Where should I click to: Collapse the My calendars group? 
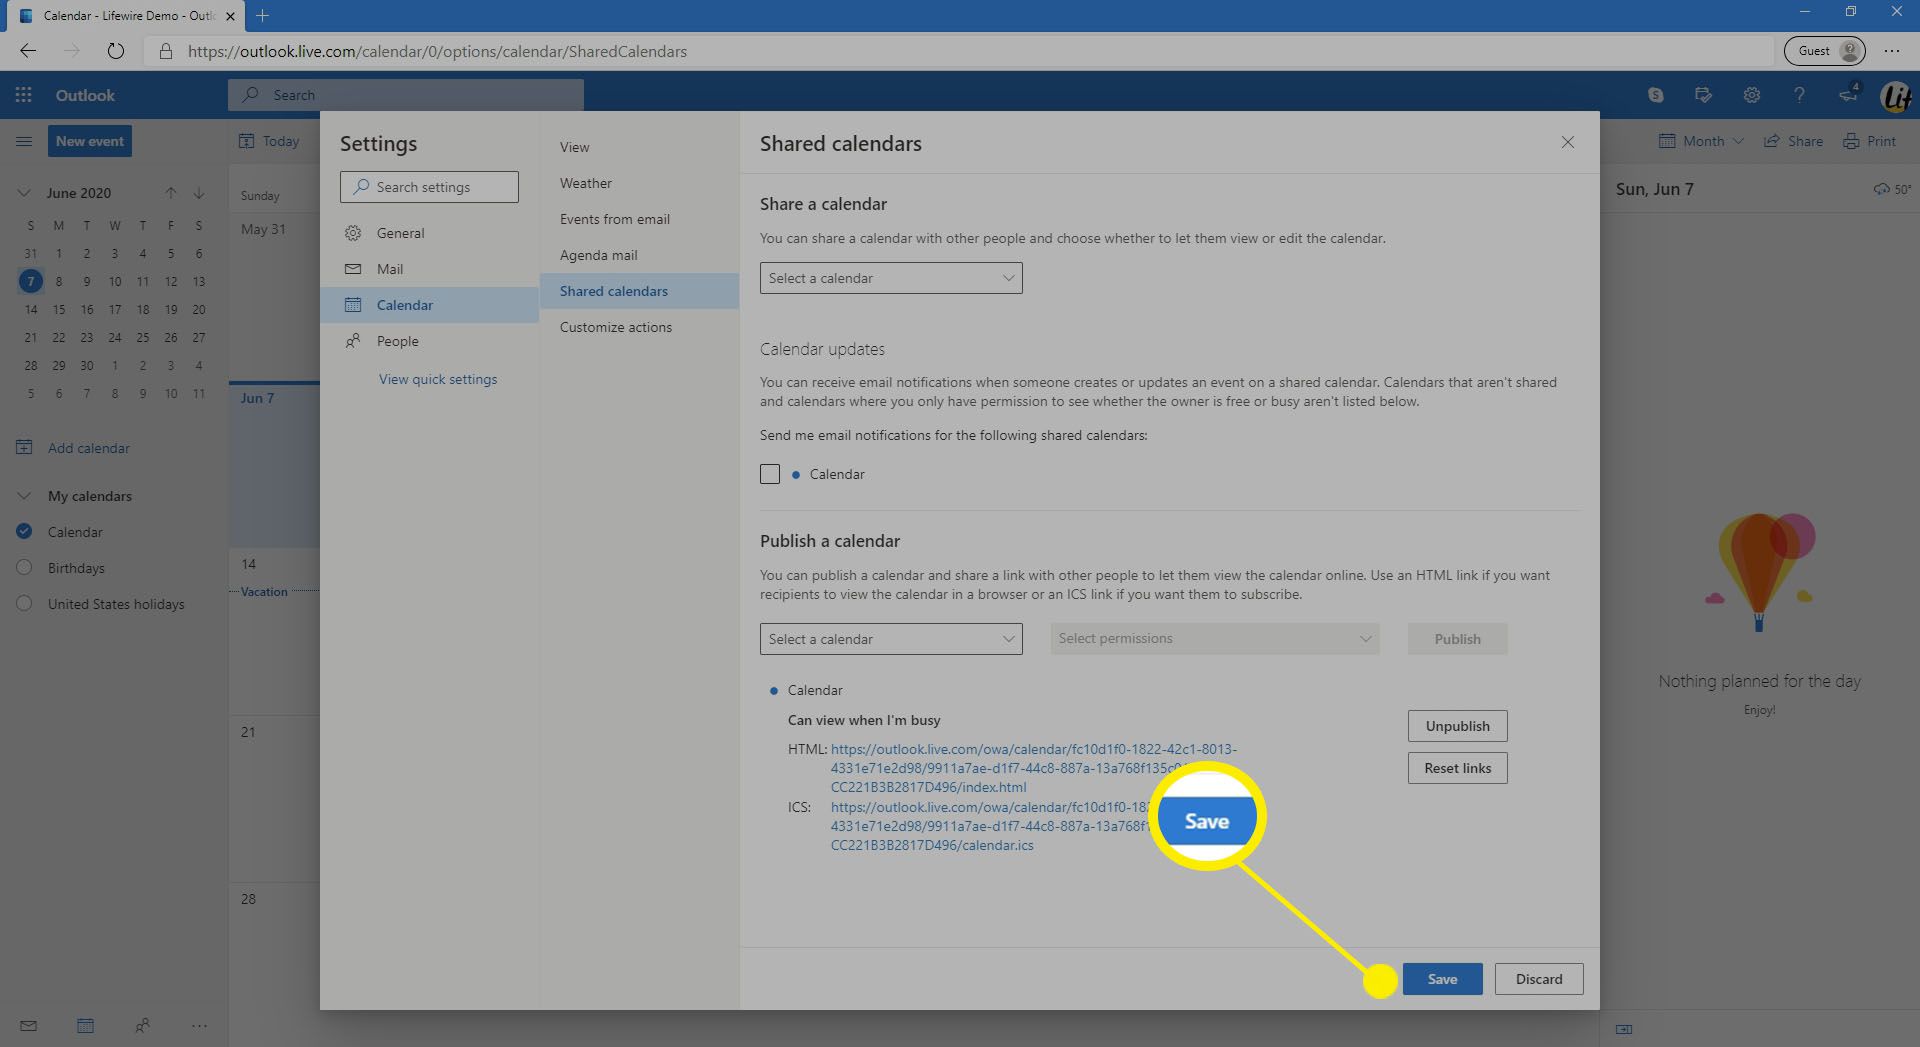pos(24,496)
